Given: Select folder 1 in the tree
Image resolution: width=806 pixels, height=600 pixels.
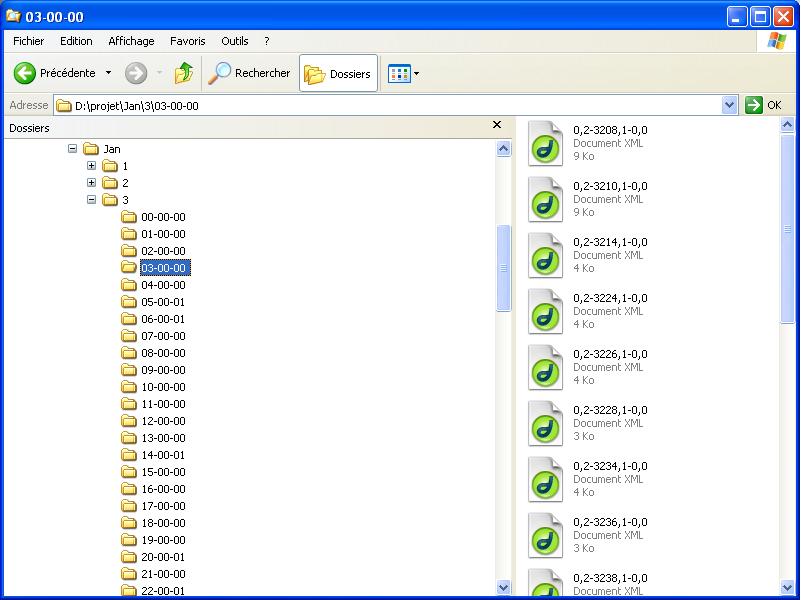Looking at the screenshot, I should [x=115, y=166].
